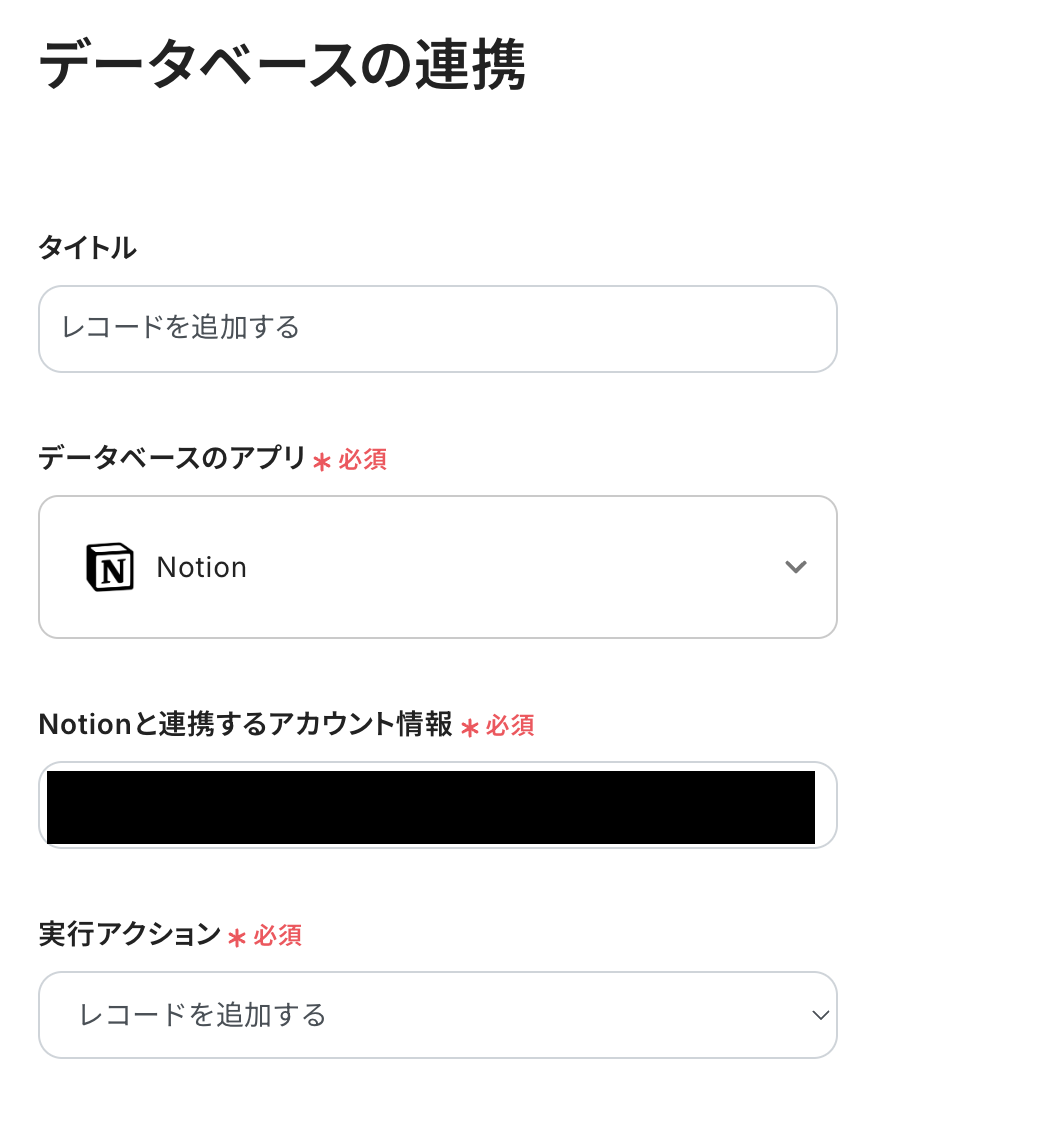Click the Notion text in app selector
The height and width of the screenshot is (1134, 1058).
click(x=201, y=567)
